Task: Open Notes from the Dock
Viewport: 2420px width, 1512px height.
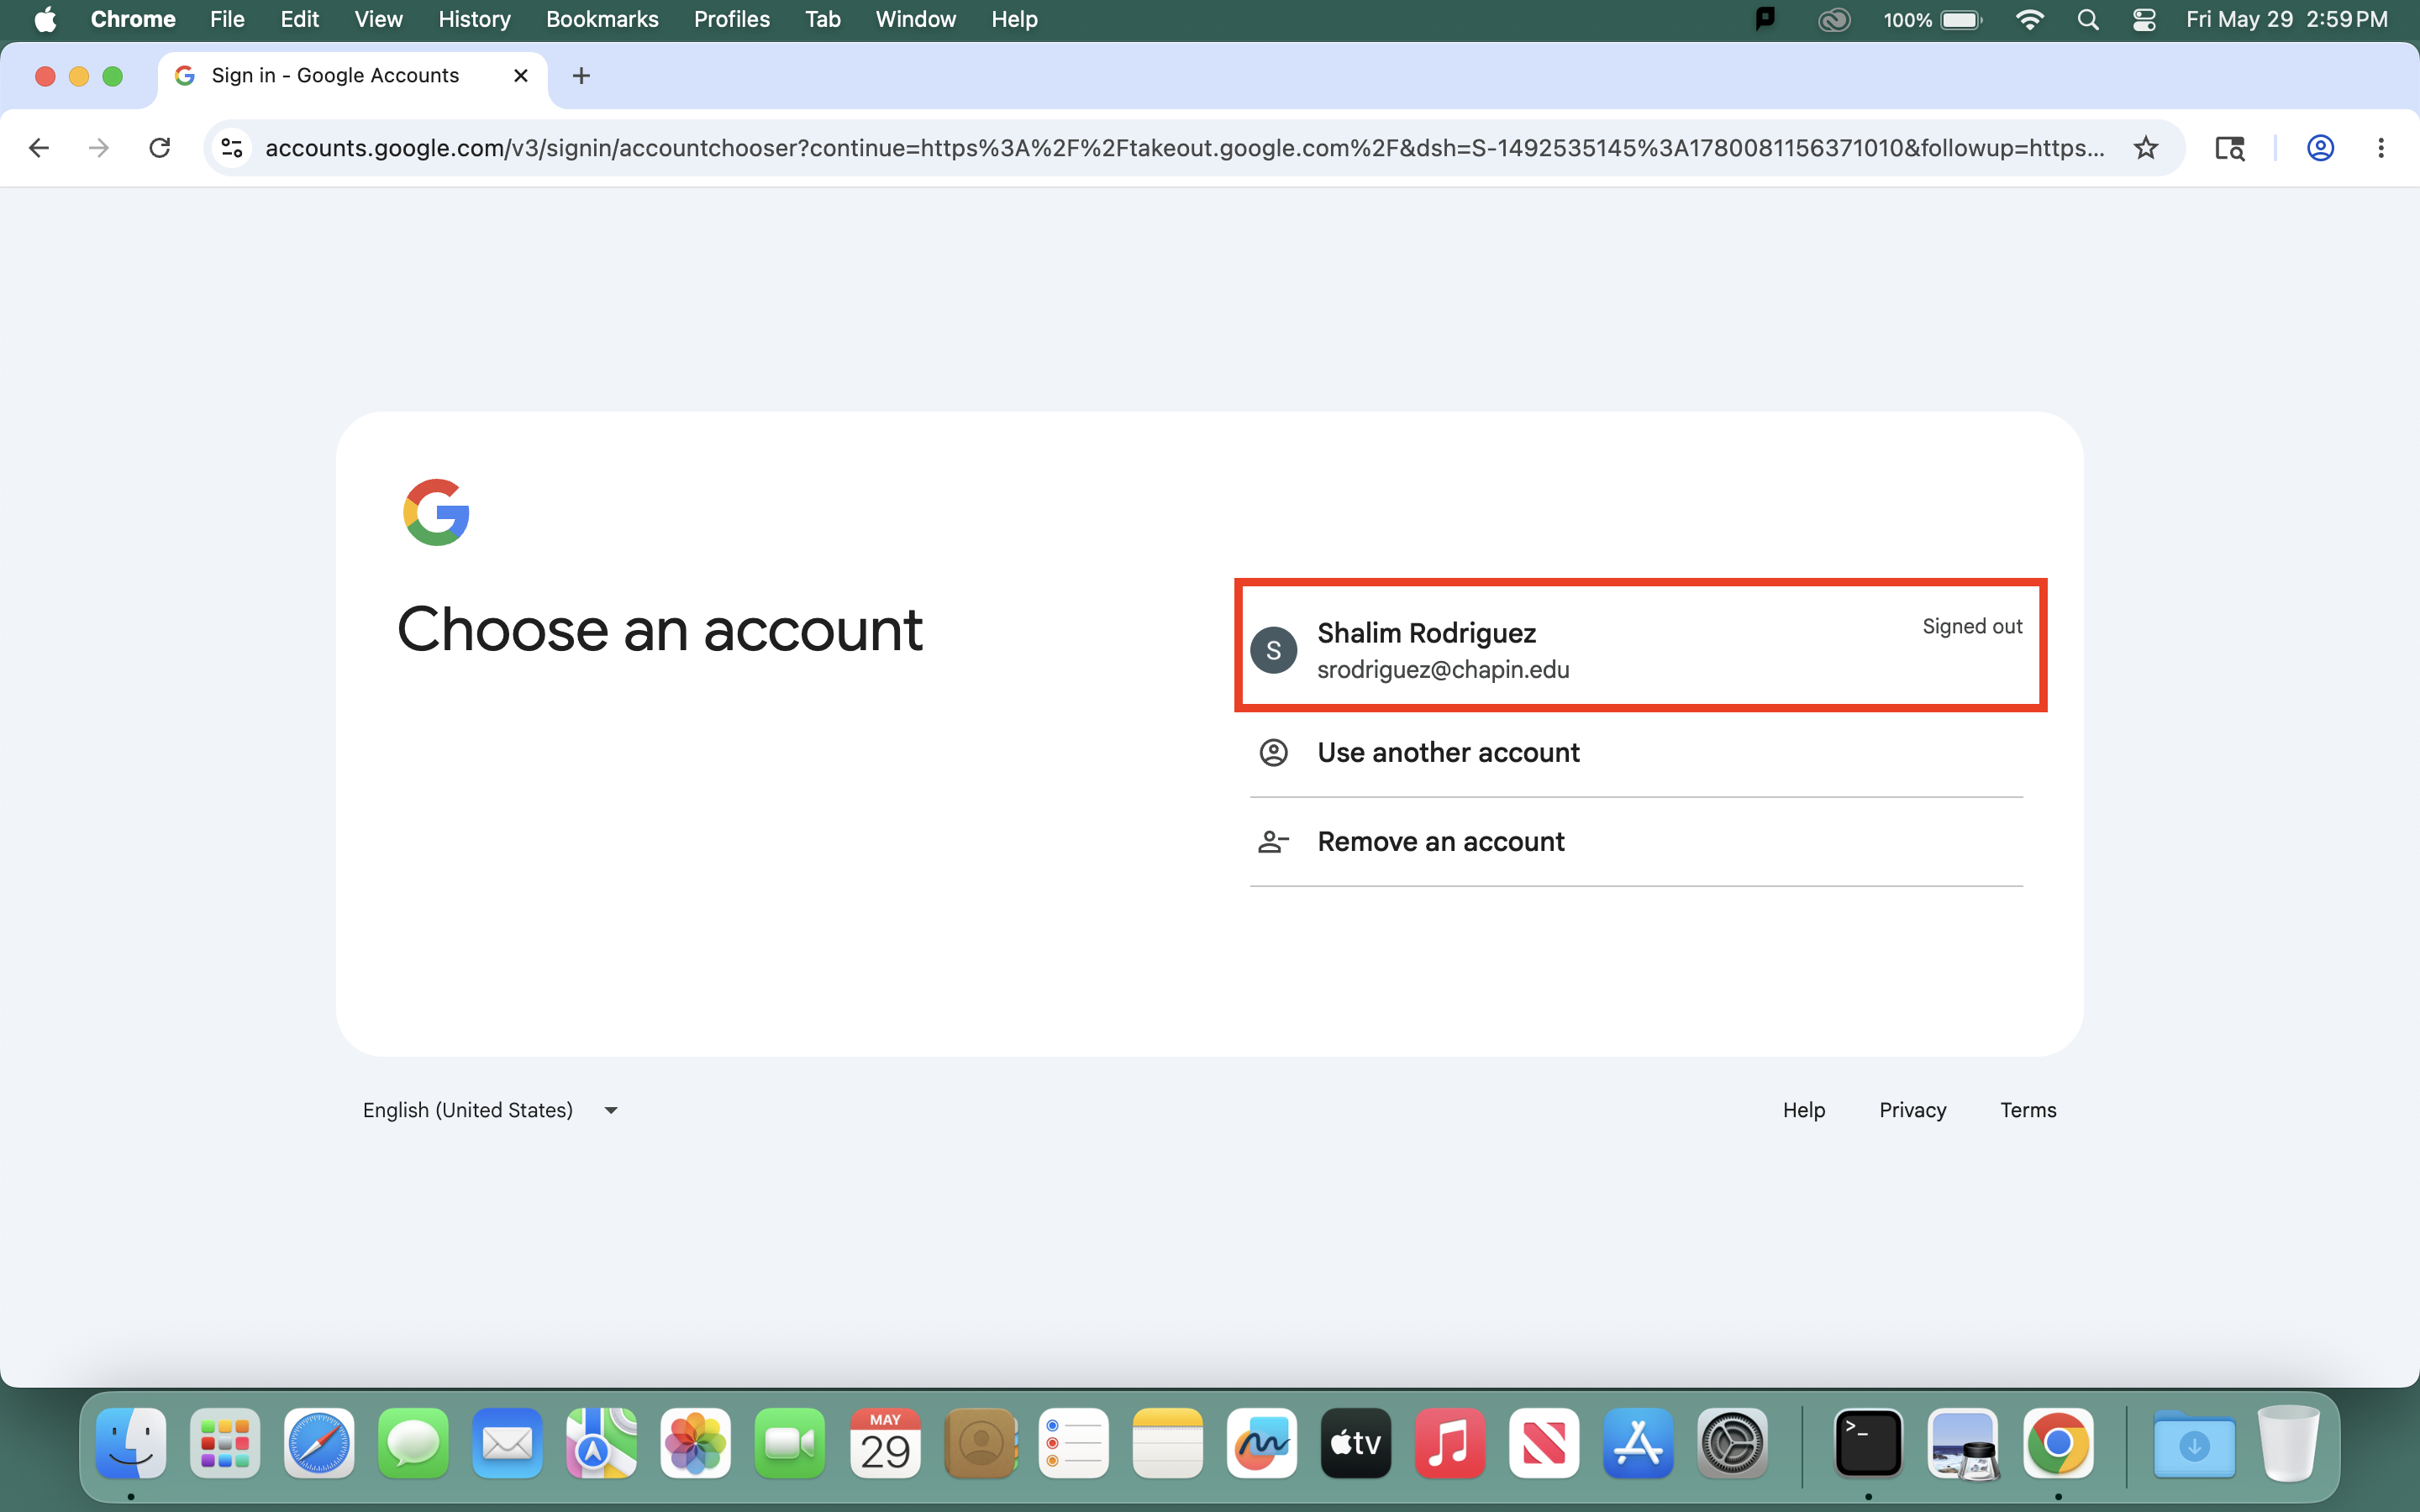Action: [x=1167, y=1443]
